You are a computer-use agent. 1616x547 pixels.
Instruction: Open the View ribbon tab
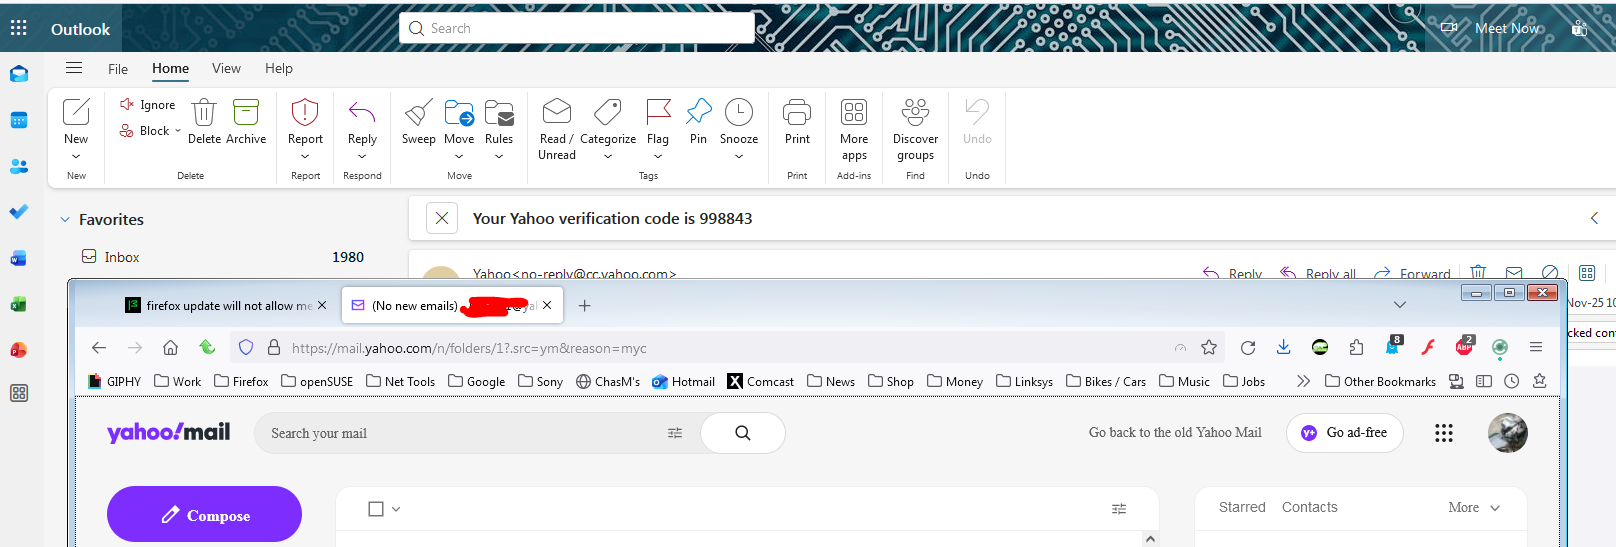point(226,68)
